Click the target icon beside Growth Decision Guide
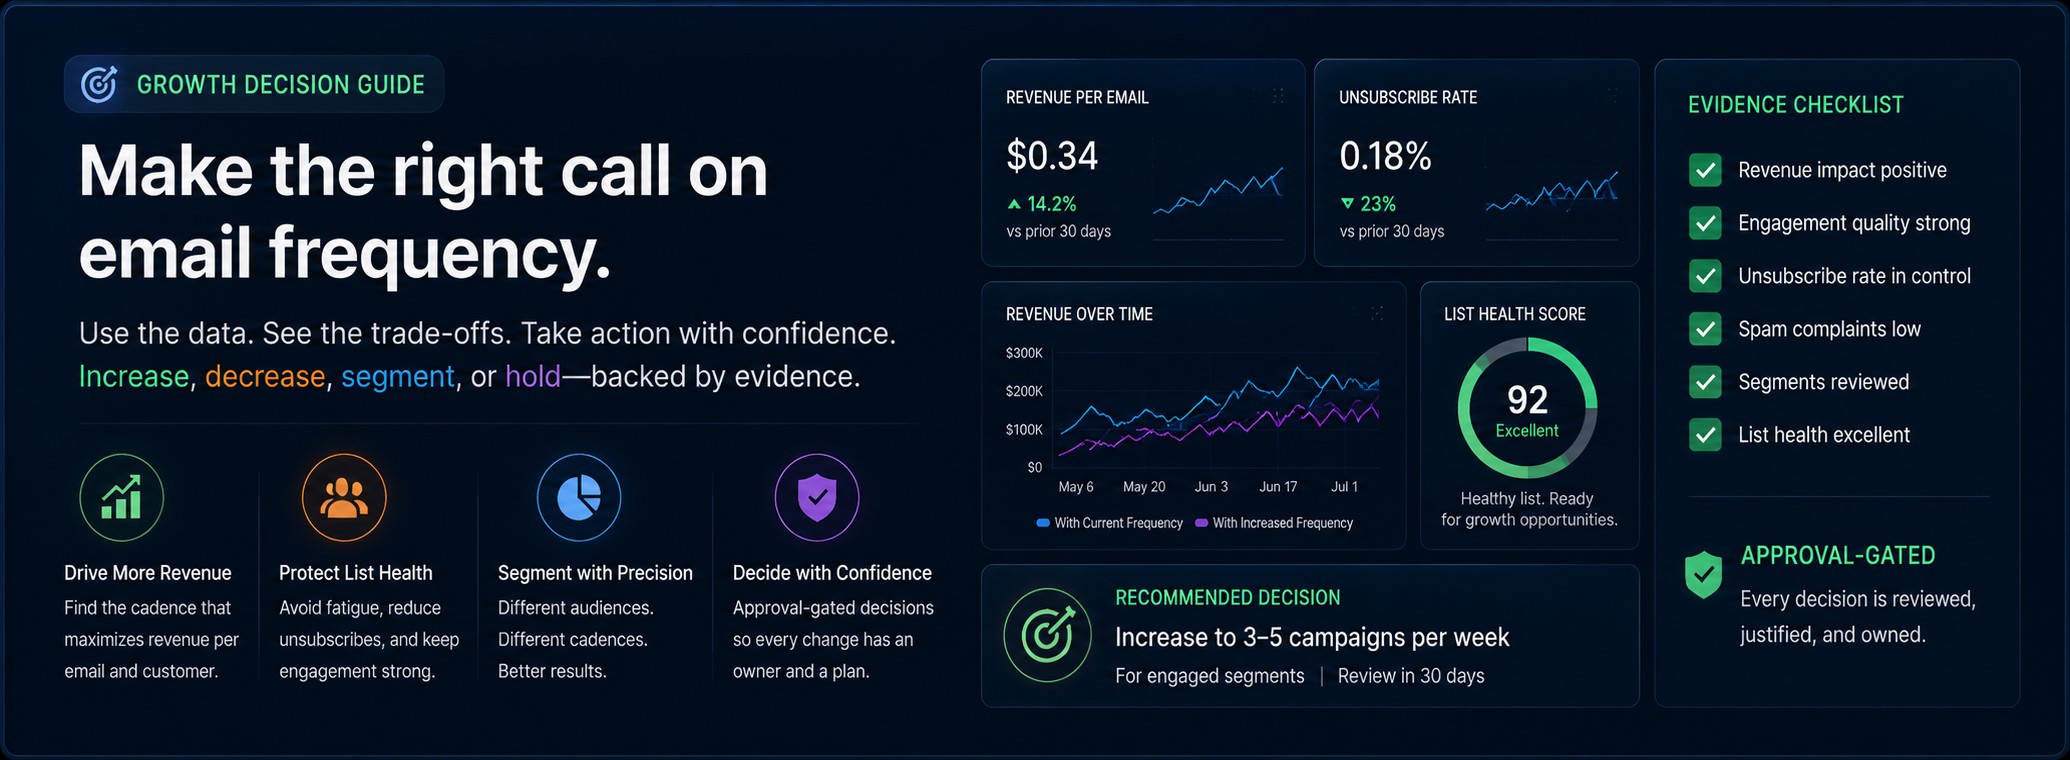 click(98, 85)
